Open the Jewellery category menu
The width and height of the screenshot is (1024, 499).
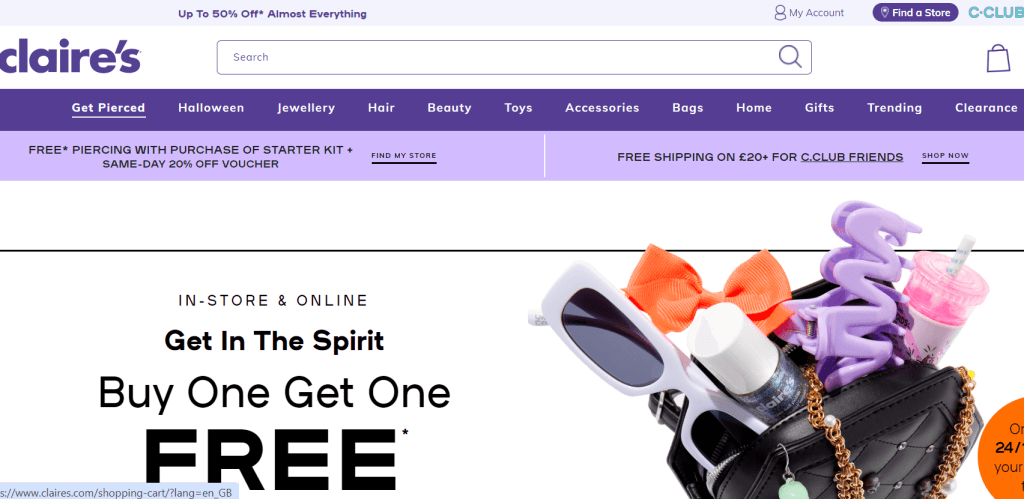tap(306, 108)
